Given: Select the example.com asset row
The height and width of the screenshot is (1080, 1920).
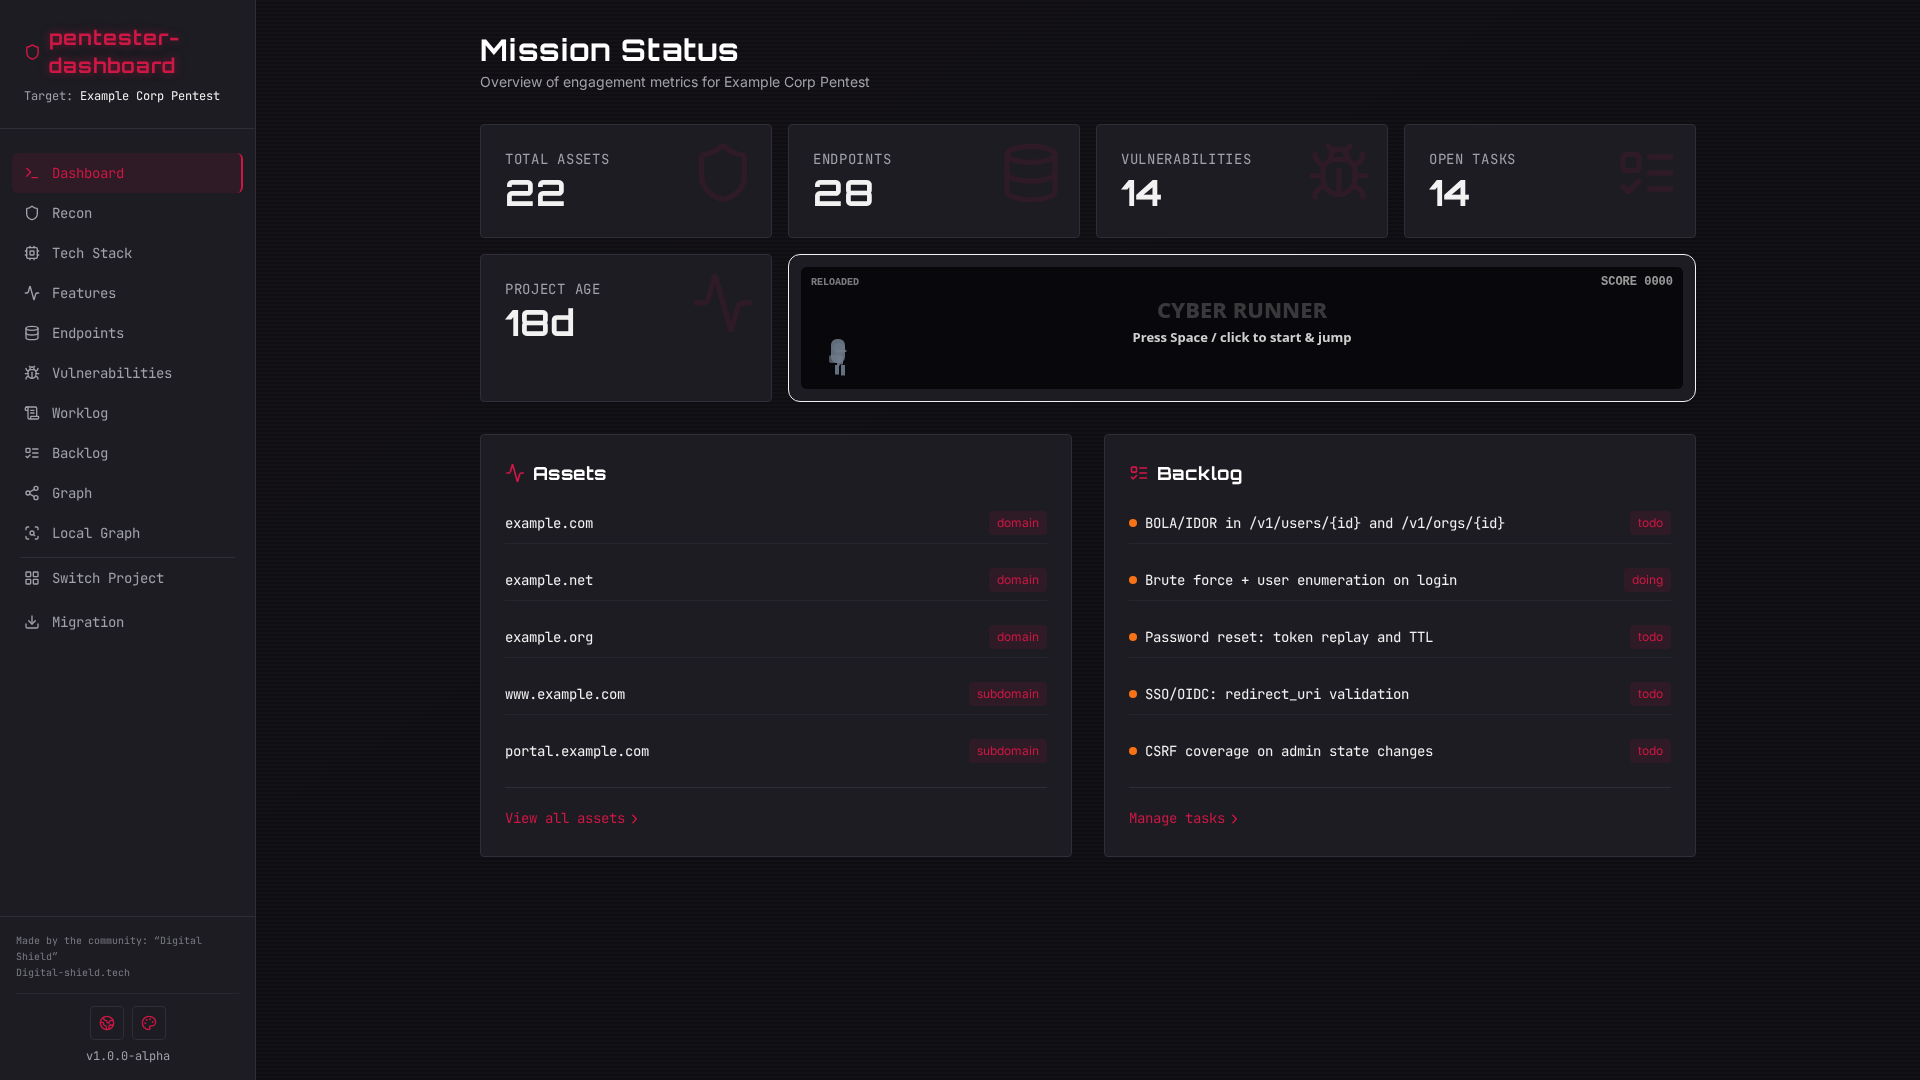Looking at the screenshot, I should (548, 523).
